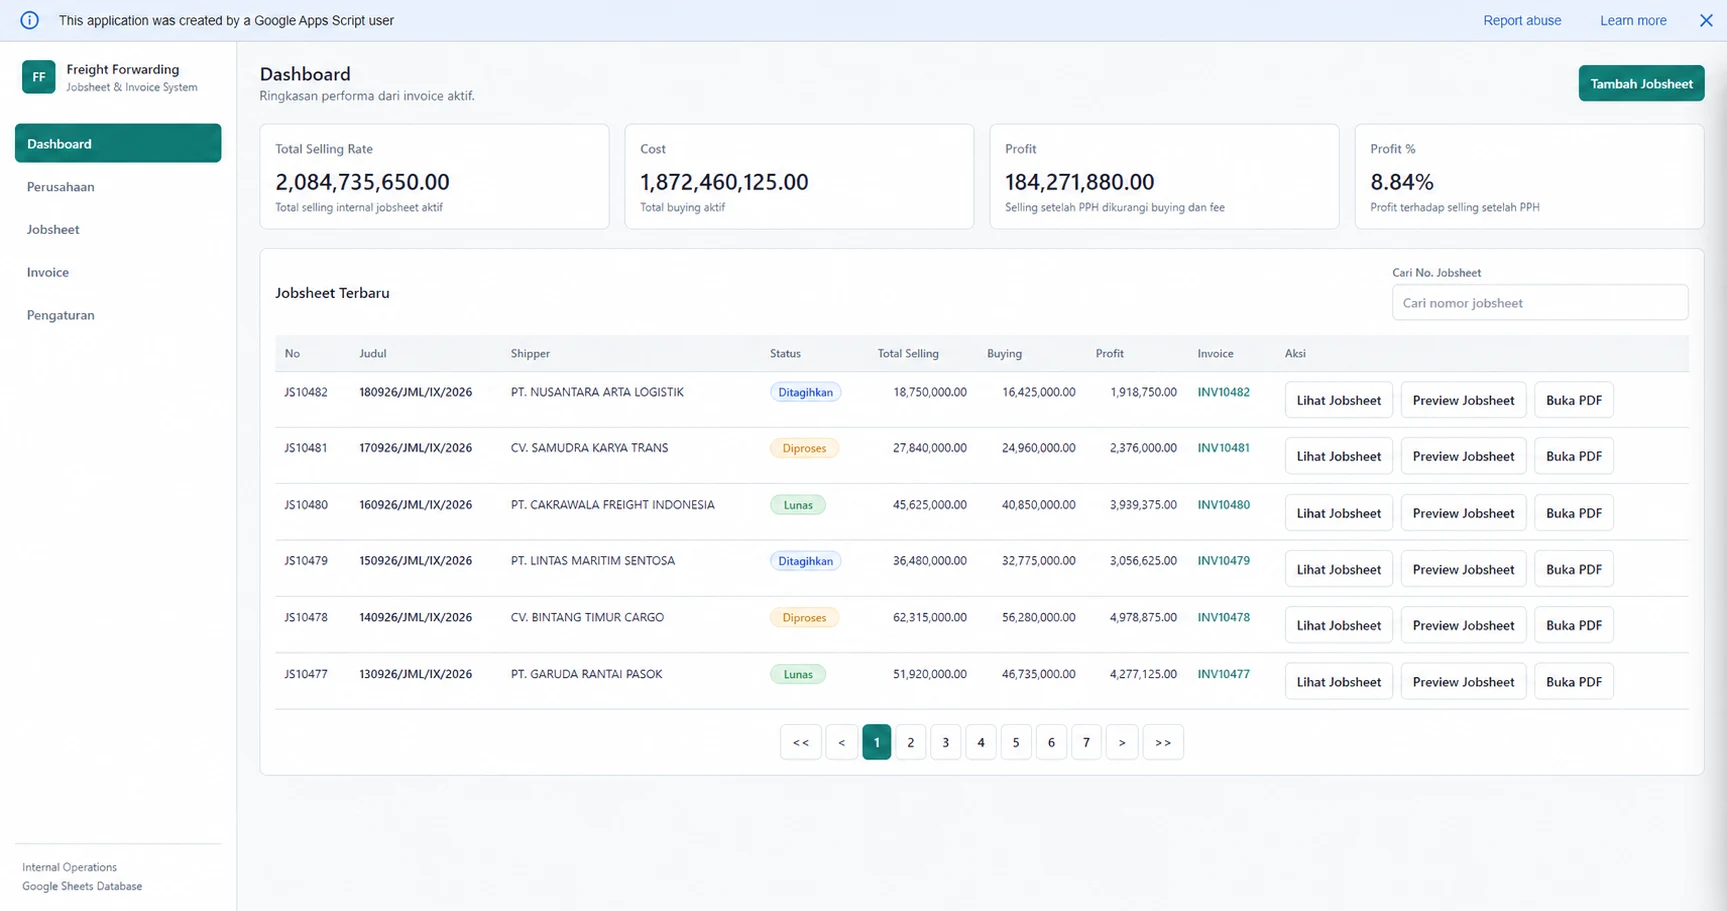Open the Dashboard menu item
Viewport: 1727px width, 911px height.
click(118, 143)
